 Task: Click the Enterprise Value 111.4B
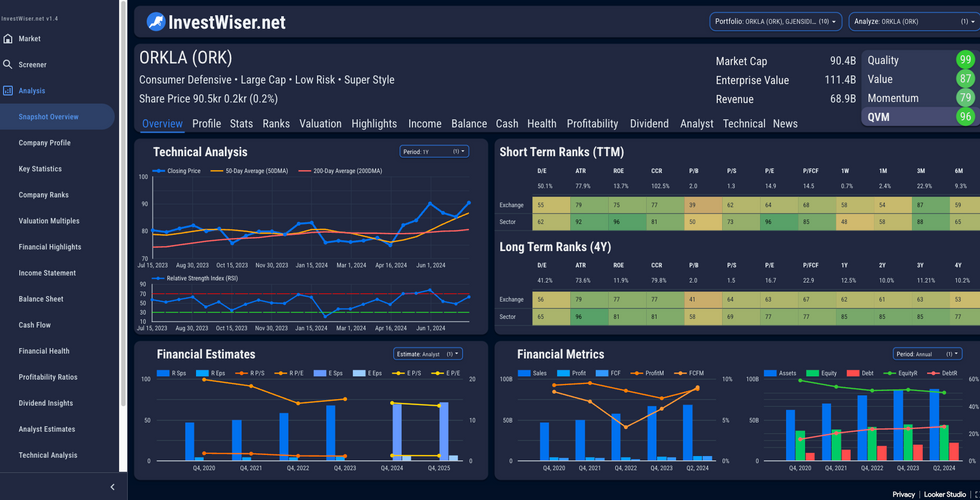click(x=840, y=80)
